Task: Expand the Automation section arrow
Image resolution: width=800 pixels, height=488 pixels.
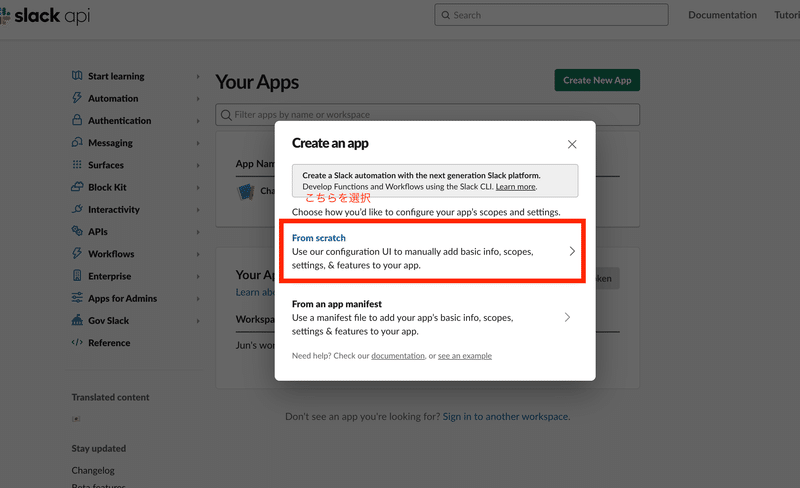Action: pyautogui.click(x=198, y=99)
